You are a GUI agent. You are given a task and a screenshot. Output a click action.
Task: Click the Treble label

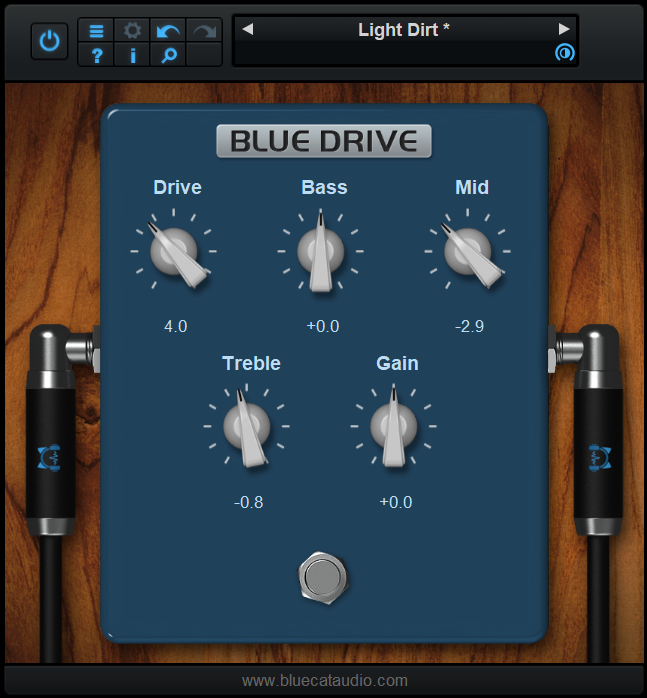tap(251, 363)
